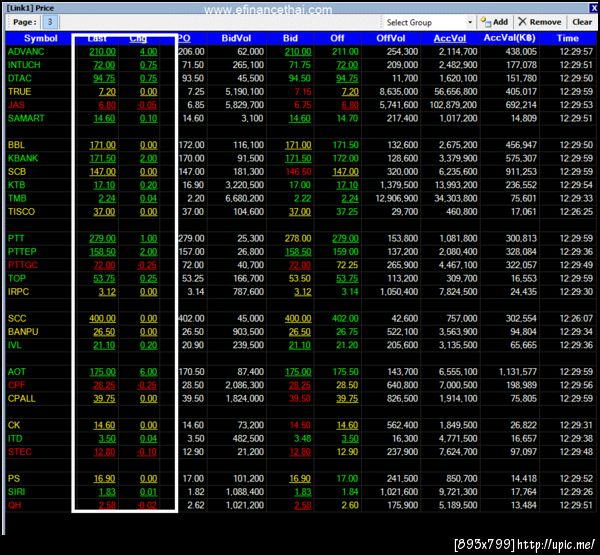Select the IRPC symbol

[18, 292]
